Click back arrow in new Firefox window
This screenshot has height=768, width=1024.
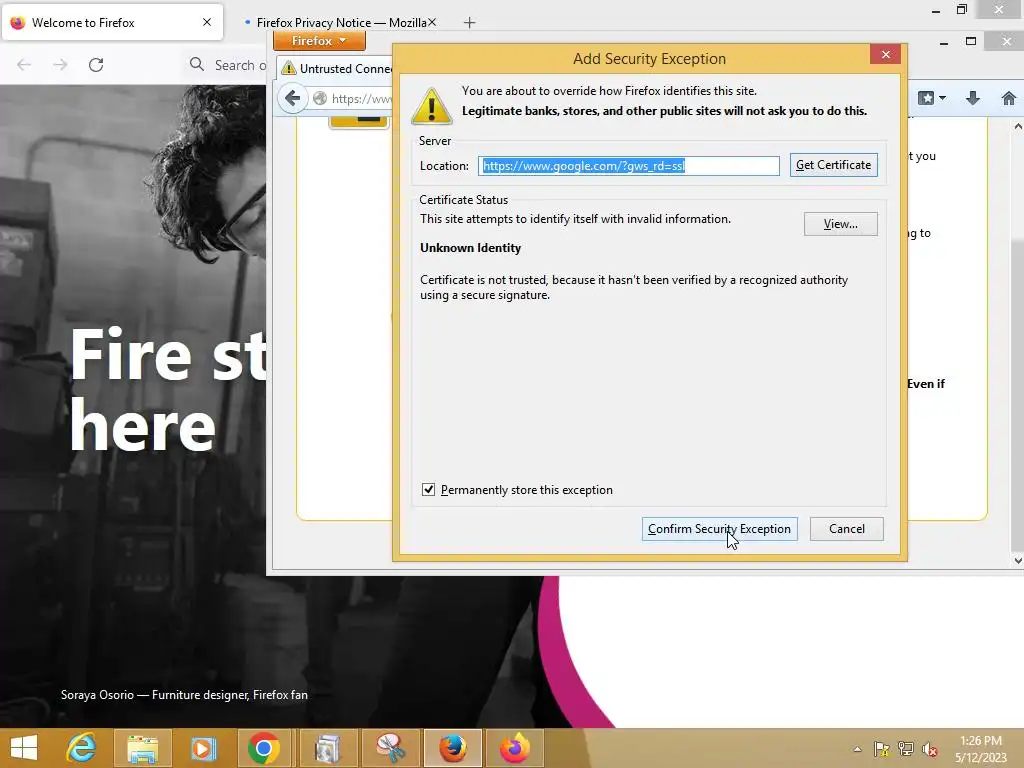click(24, 65)
